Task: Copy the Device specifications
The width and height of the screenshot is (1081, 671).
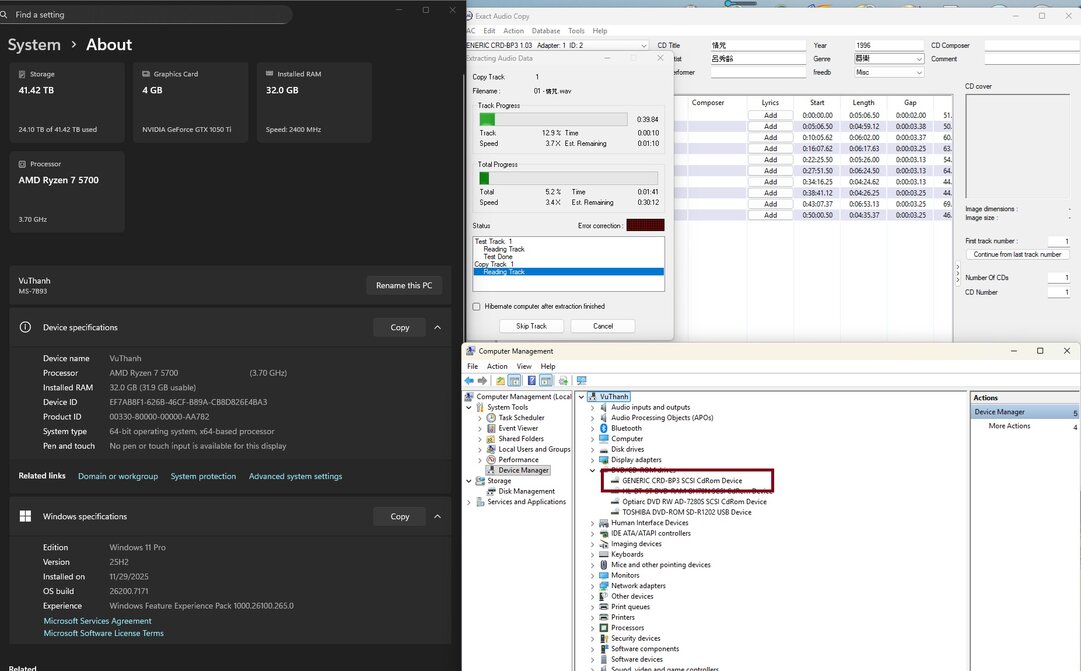Action: 400,328
